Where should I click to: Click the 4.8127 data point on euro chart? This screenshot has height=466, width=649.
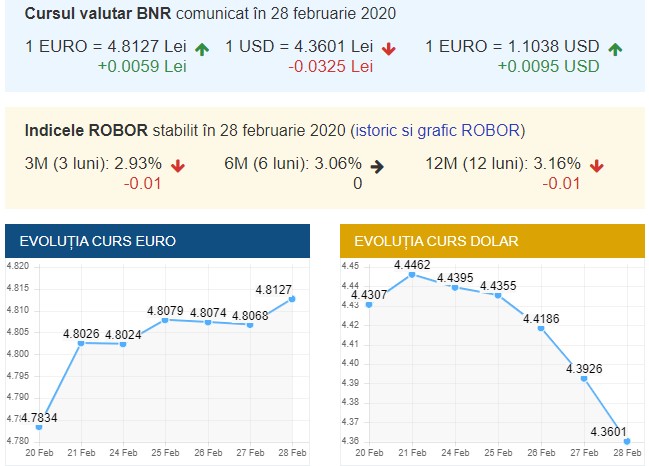pyautogui.click(x=292, y=298)
